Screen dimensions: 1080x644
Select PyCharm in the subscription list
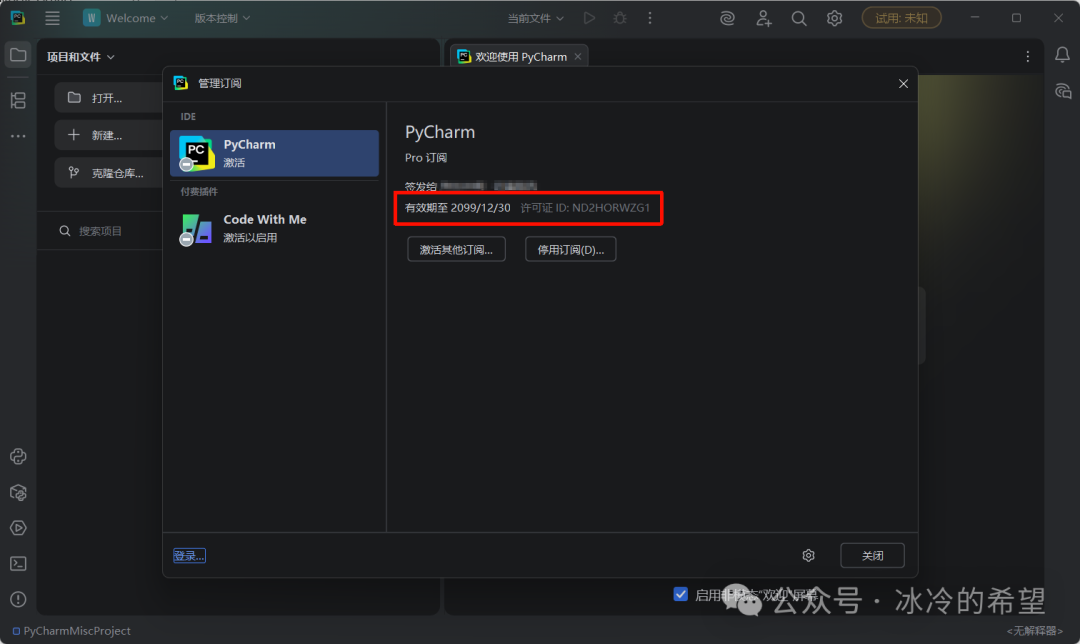point(274,153)
